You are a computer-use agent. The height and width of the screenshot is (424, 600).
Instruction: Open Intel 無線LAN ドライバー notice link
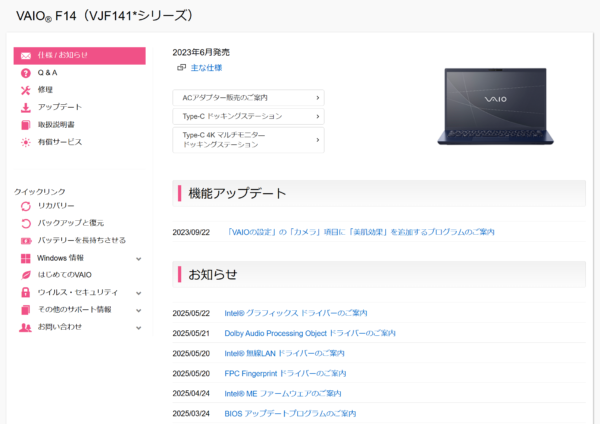[284, 353]
